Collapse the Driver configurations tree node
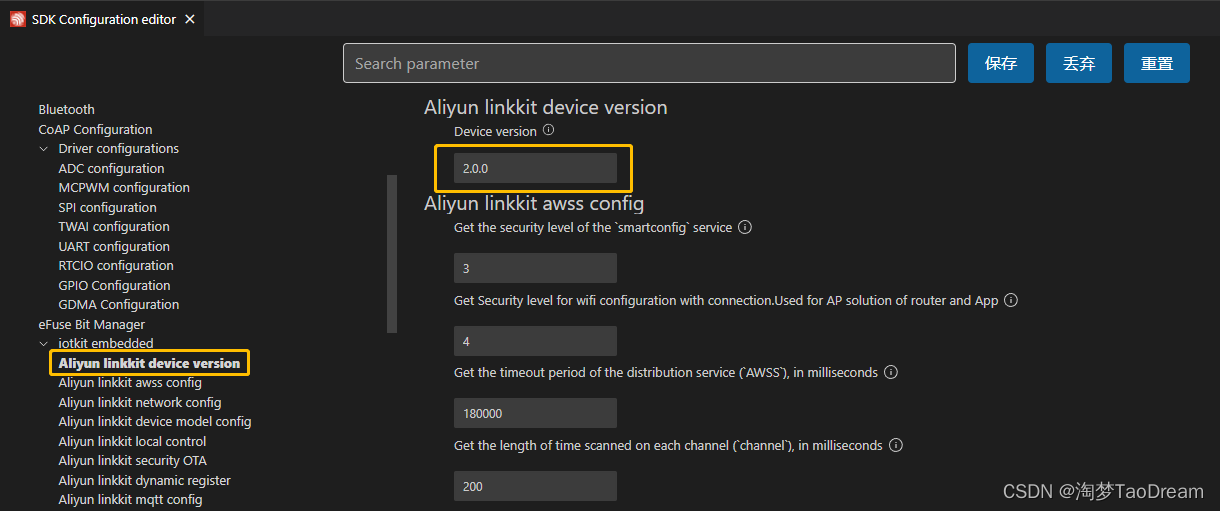This screenshot has height=511, width=1220. (44, 149)
